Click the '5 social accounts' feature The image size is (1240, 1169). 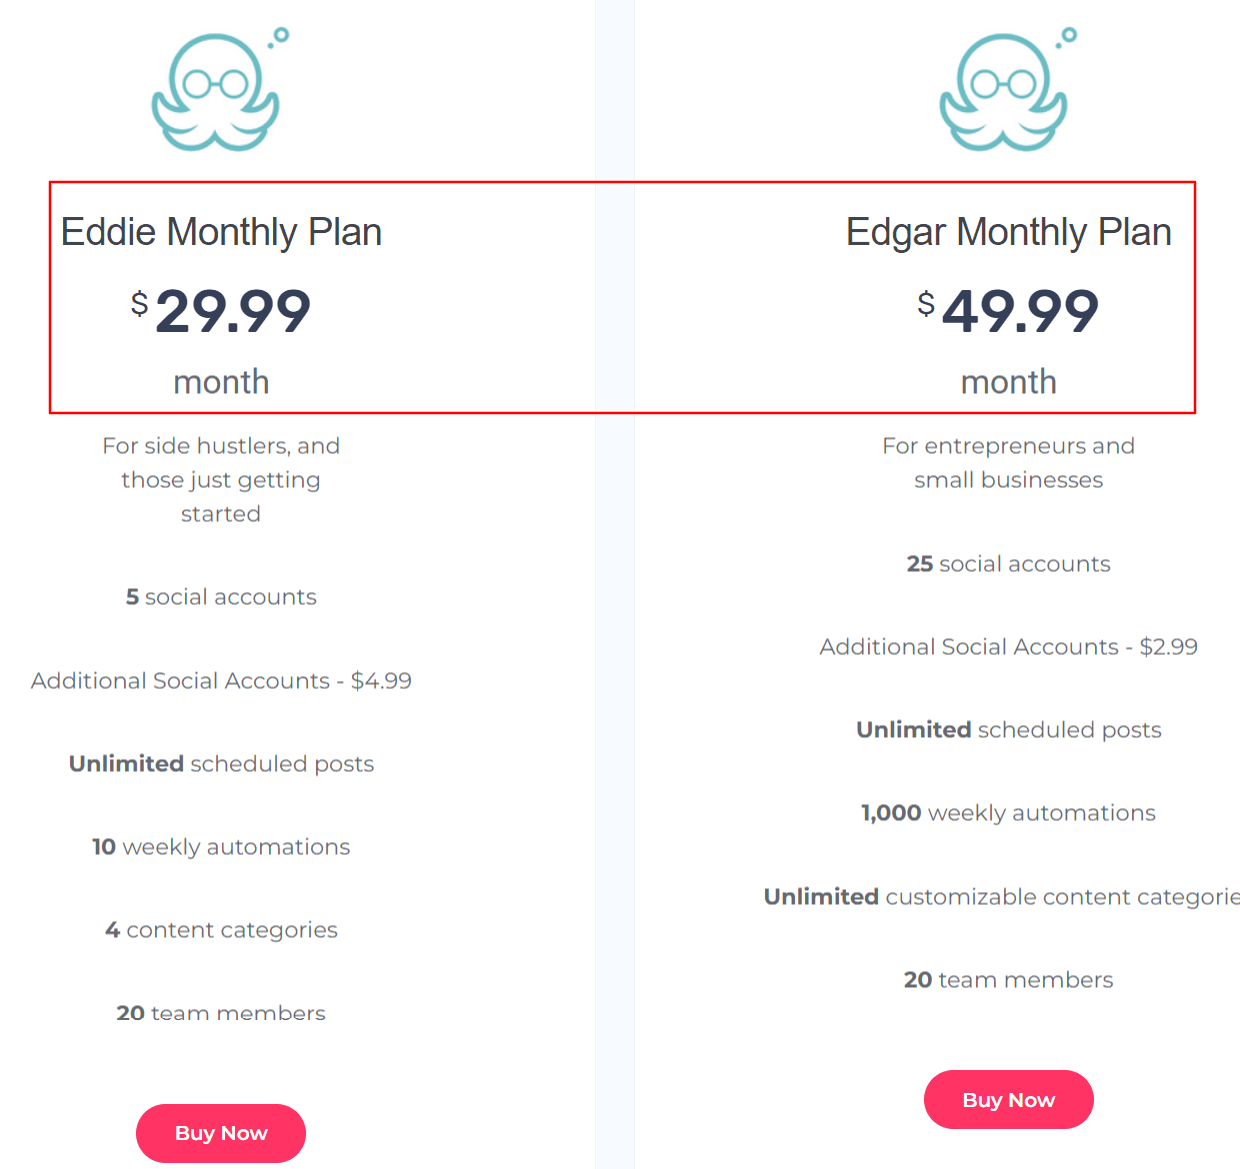tap(221, 597)
